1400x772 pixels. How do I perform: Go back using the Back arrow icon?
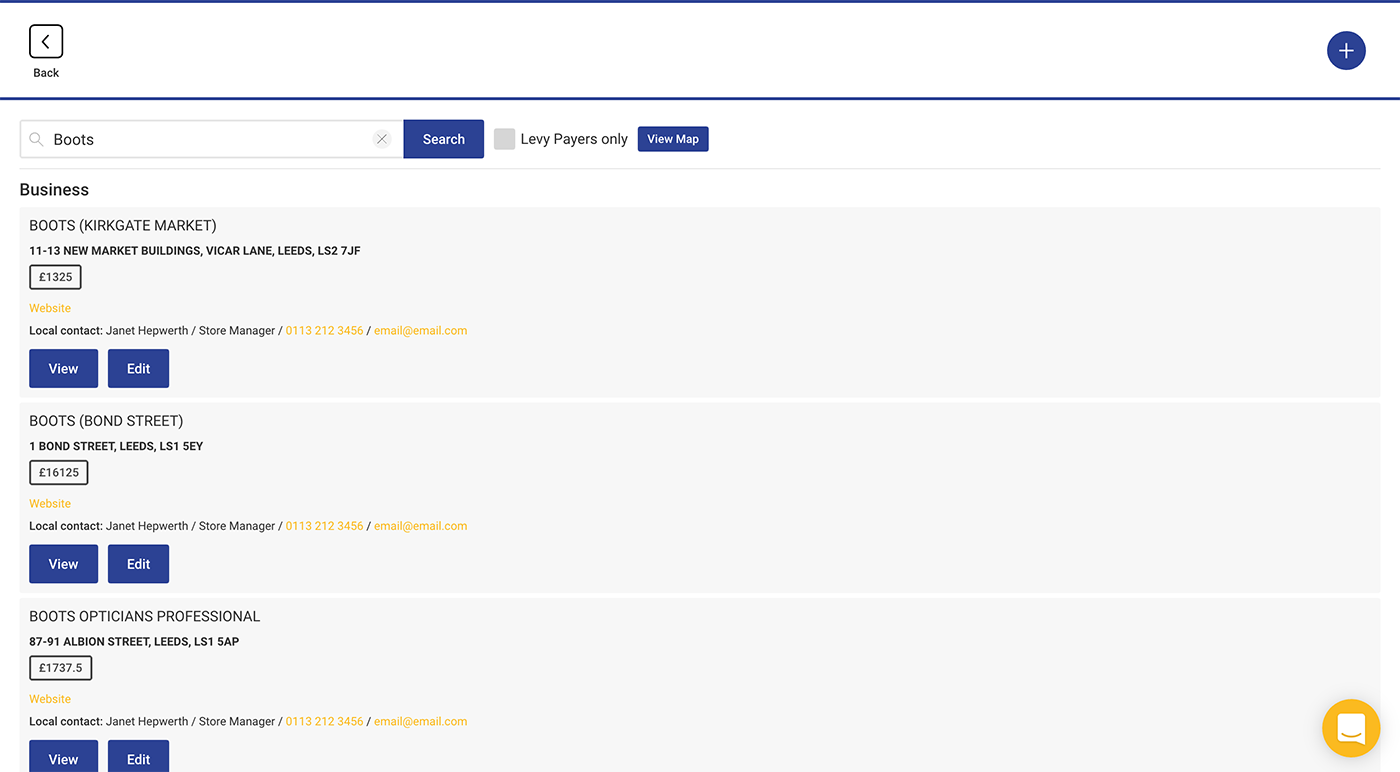pos(46,42)
